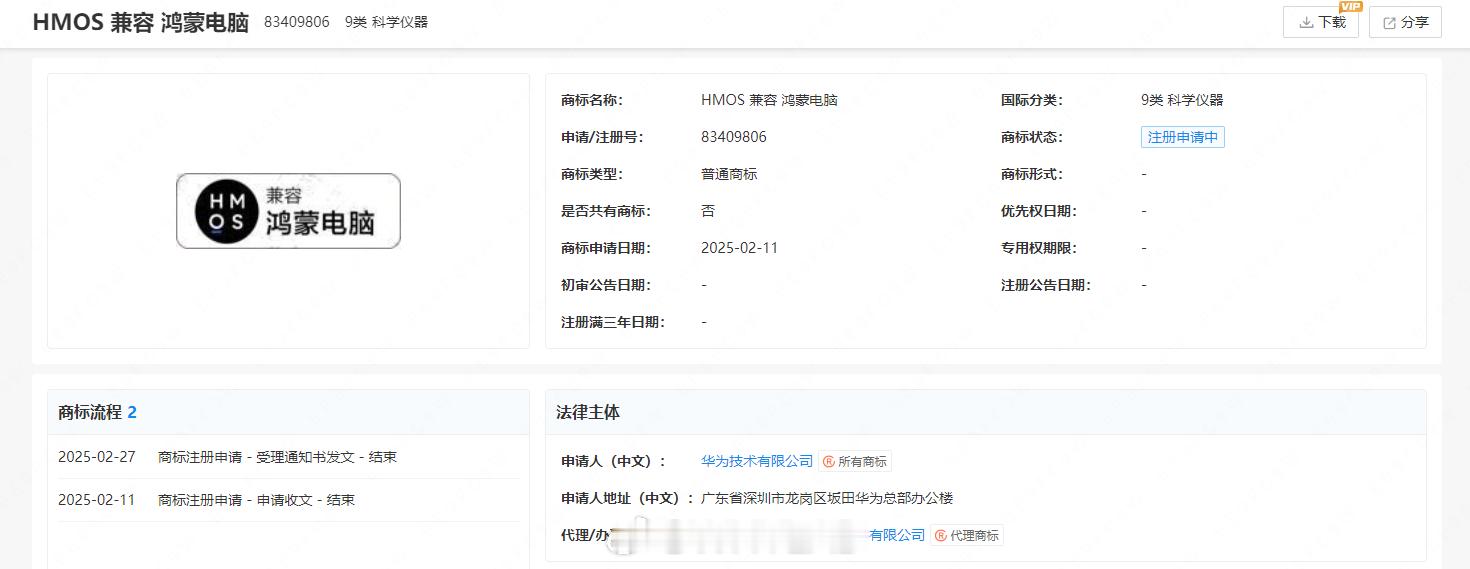Click the 代理商标 badge next to agency

point(967,535)
